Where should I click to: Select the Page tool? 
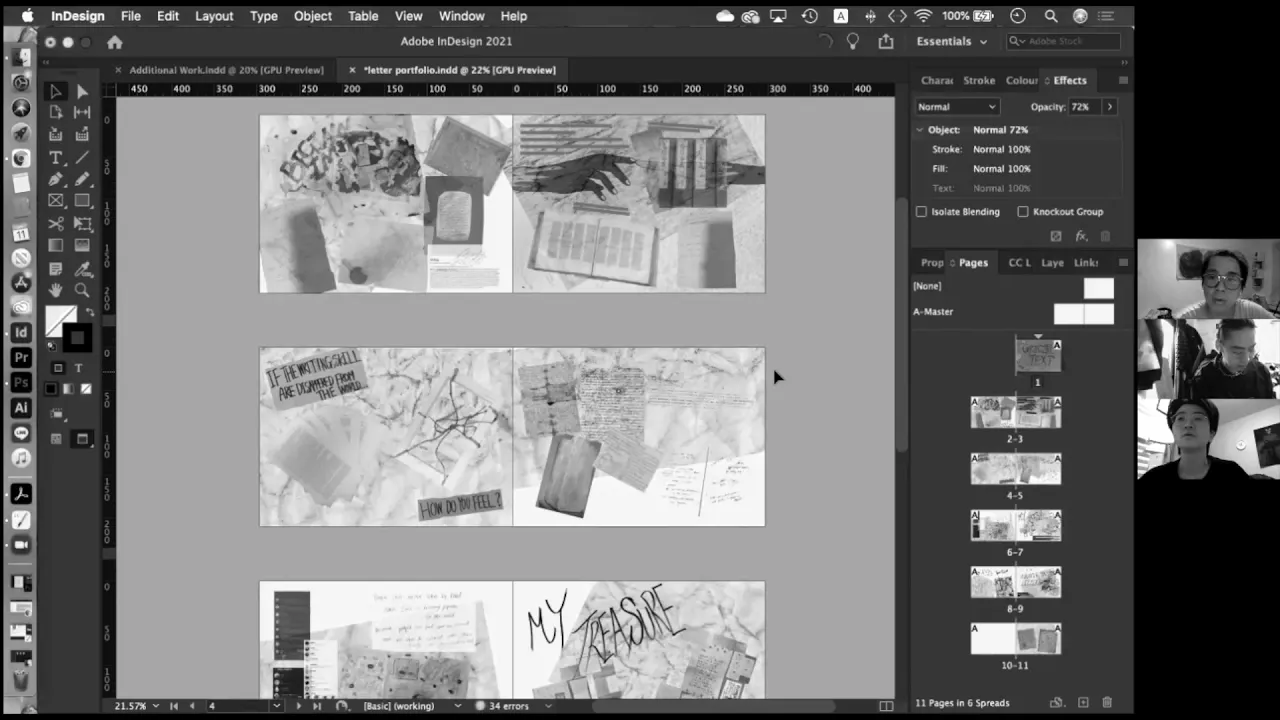(56, 113)
